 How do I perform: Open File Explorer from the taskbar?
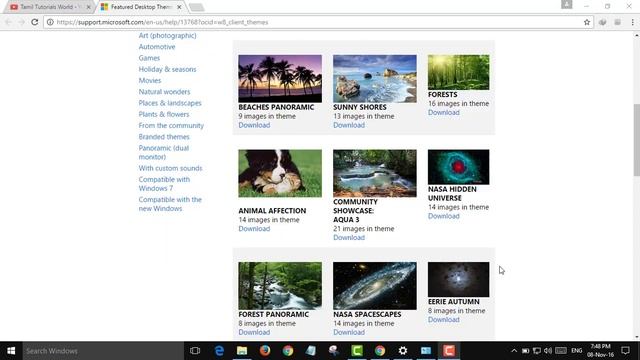point(242,351)
